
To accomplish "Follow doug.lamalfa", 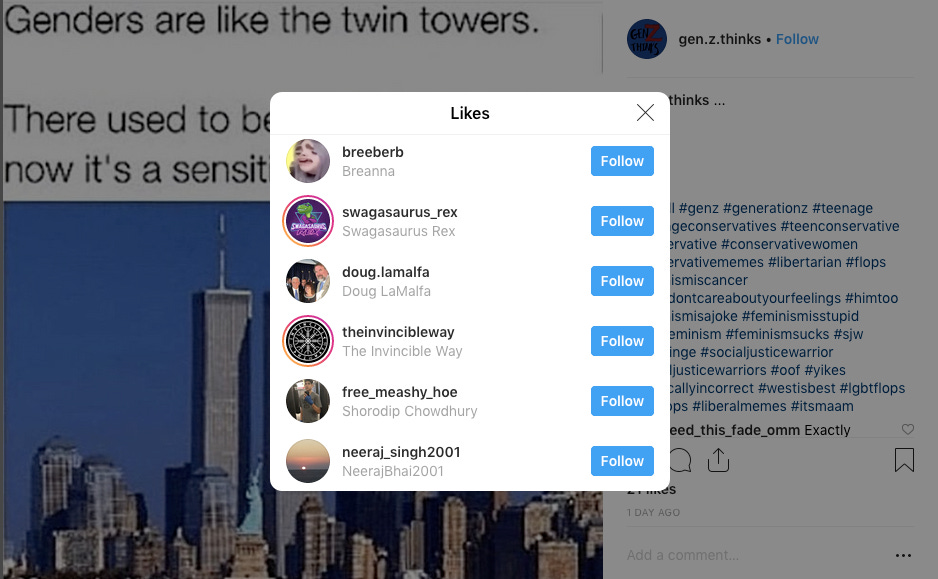I will 622,281.
